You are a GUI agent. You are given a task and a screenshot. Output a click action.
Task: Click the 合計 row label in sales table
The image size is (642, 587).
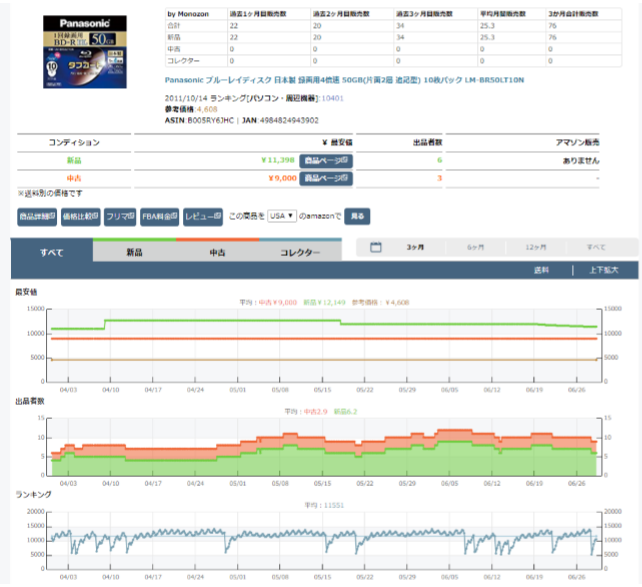click(x=174, y=25)
